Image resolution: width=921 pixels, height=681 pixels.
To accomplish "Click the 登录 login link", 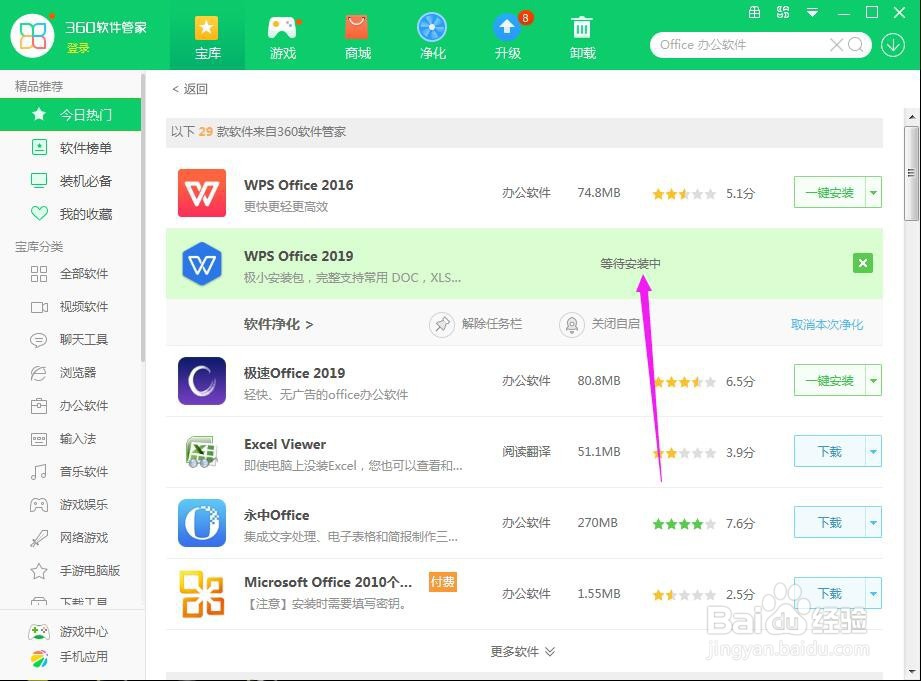I will coord(78,48).
